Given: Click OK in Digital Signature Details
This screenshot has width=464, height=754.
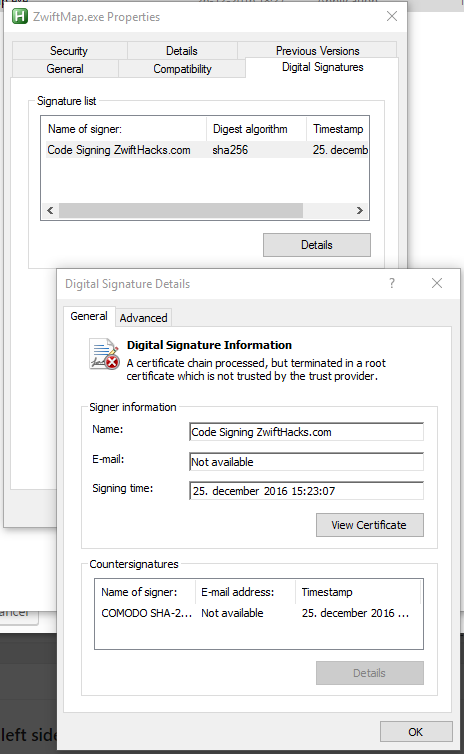Looking at the screenshot, I should click(416, 732).
